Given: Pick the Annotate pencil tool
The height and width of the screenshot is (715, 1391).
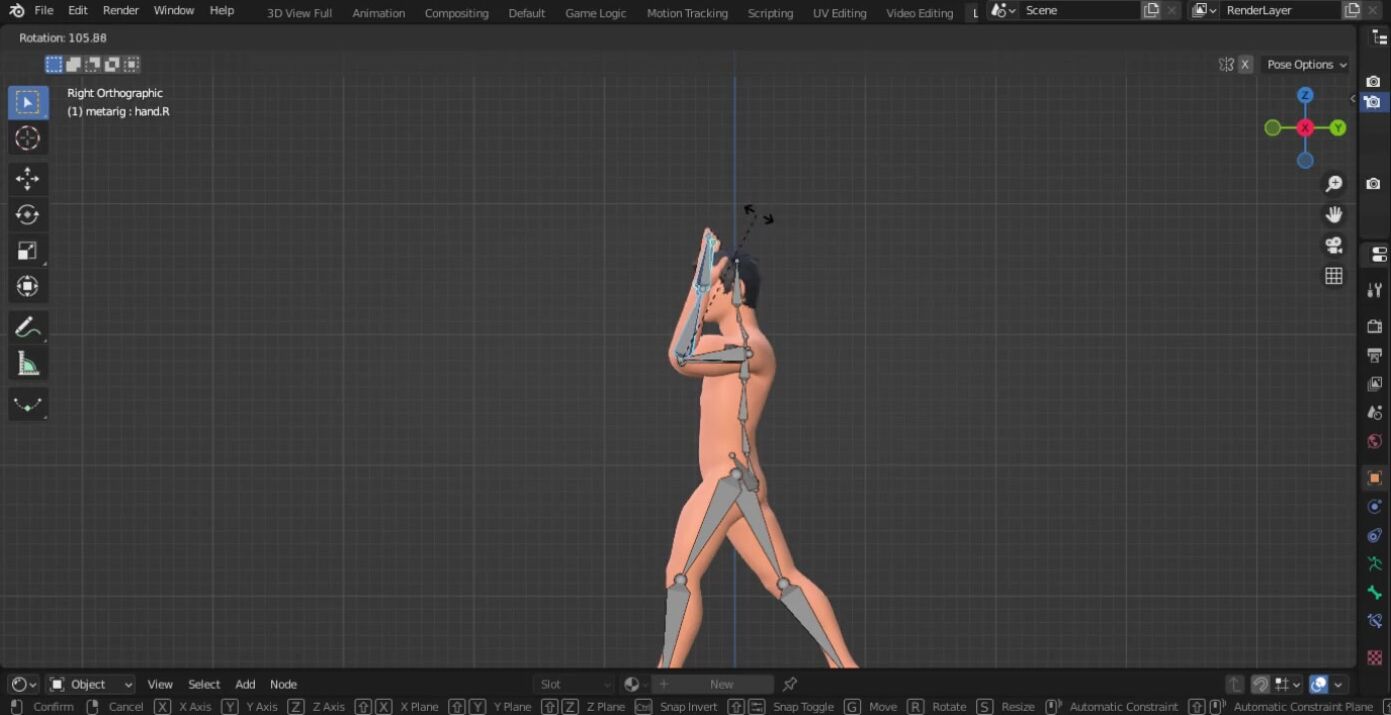Looking at the screenshot, I should pyautogui.click(x=28, y=327).
